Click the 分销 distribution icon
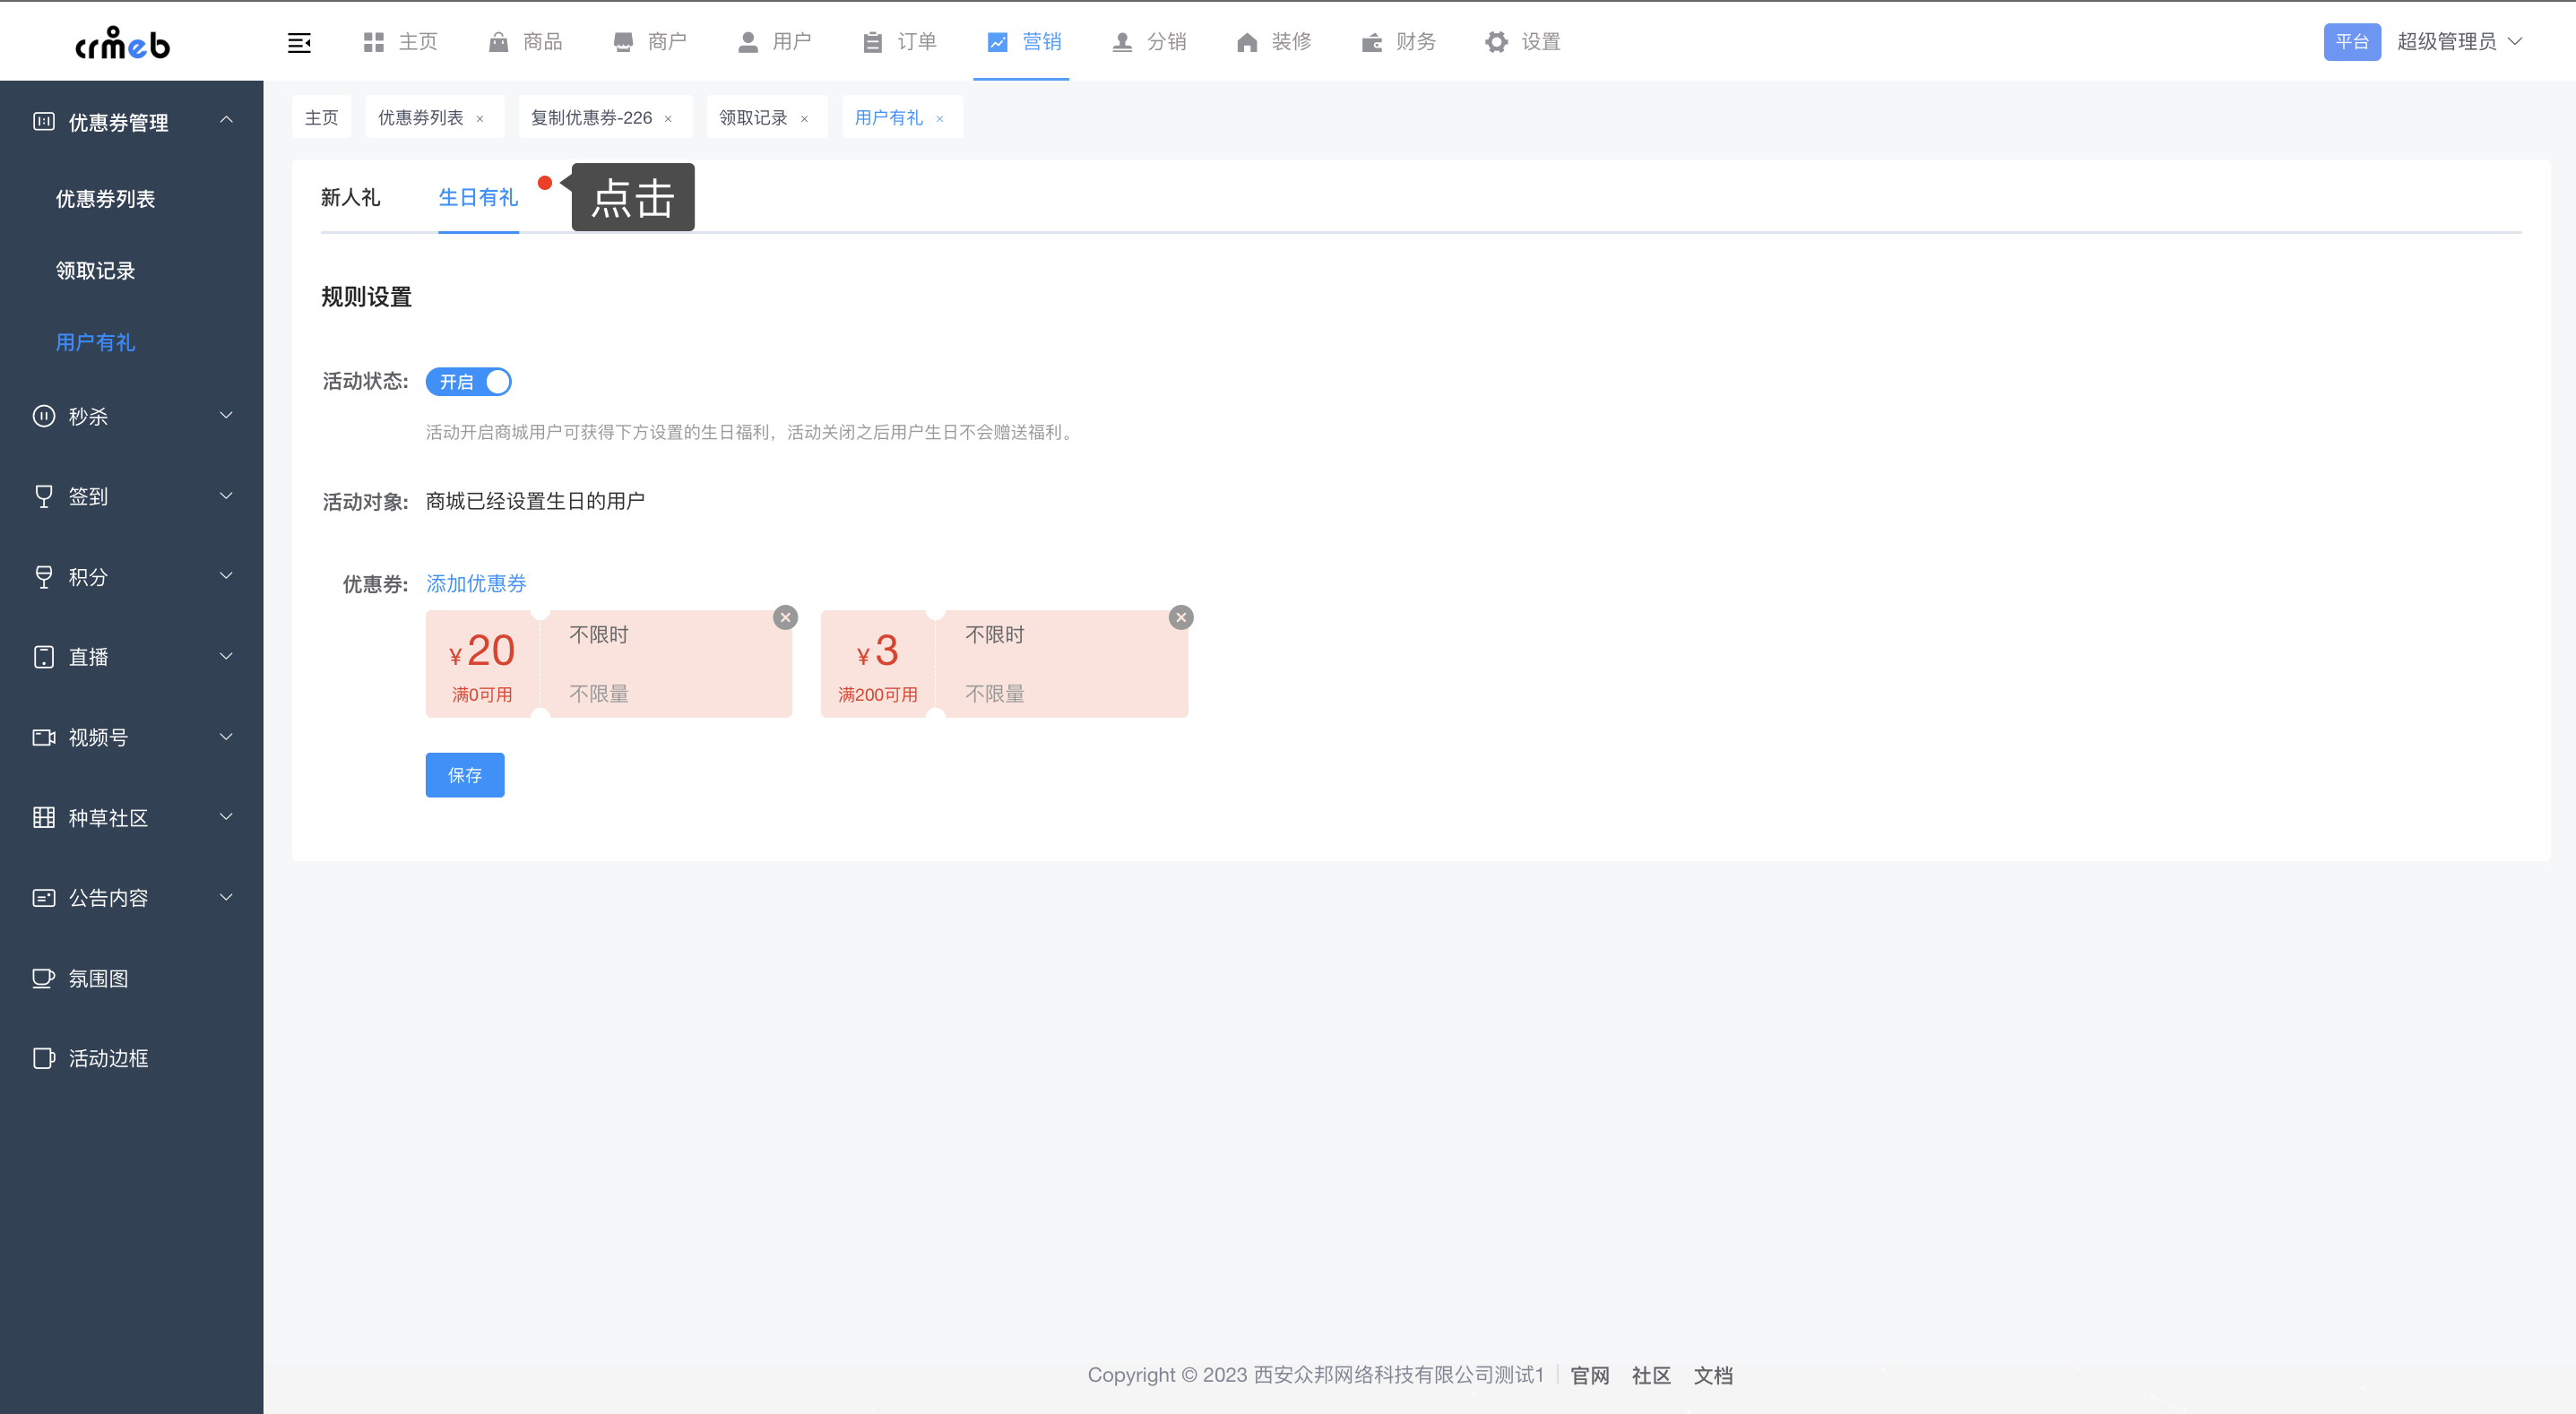The image size is (2576, 1414). (x=1122, y=42)
